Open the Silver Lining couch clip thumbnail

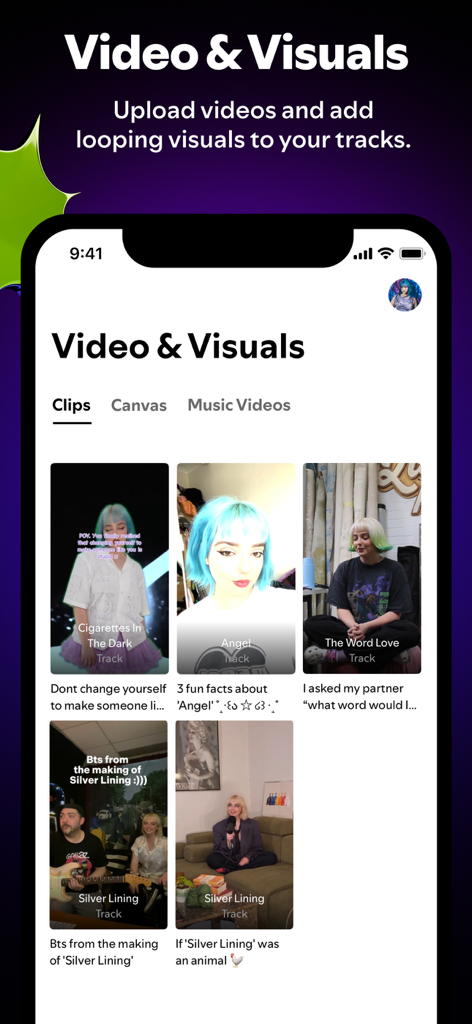(234, 824)
